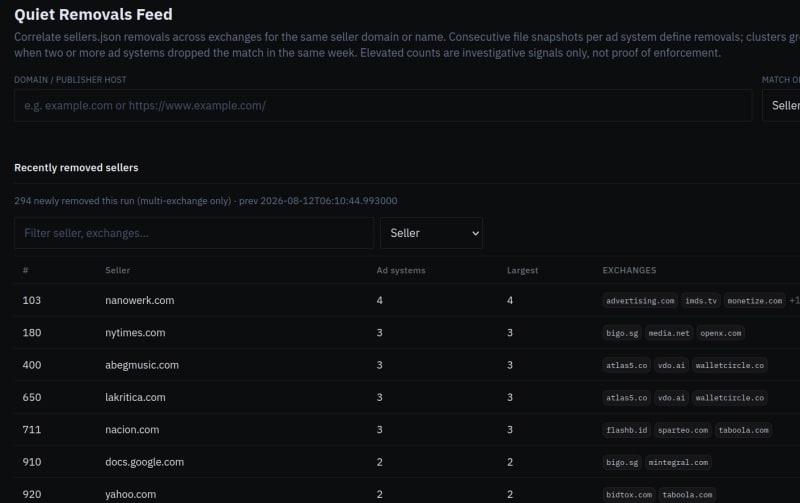Click taboola.com tag in nacion.com row
The height and width of the screenshot is (503, 800).
pyautogui.click(x=743, y=430)
